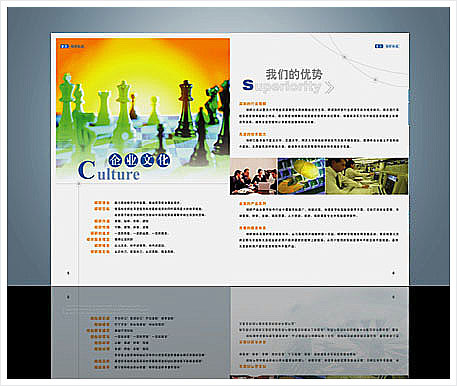Click the first orange subheading under Superiority
457x386 pixels.
[253, 104]
